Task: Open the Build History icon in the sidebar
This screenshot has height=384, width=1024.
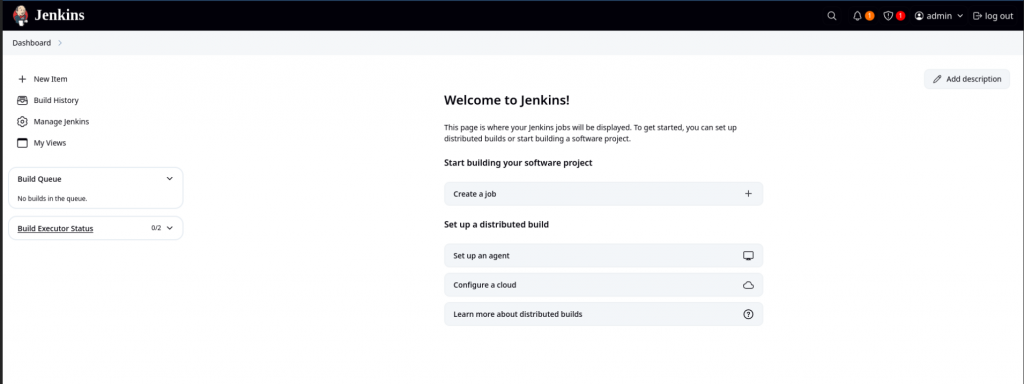Action: click(x=22, y=101)
